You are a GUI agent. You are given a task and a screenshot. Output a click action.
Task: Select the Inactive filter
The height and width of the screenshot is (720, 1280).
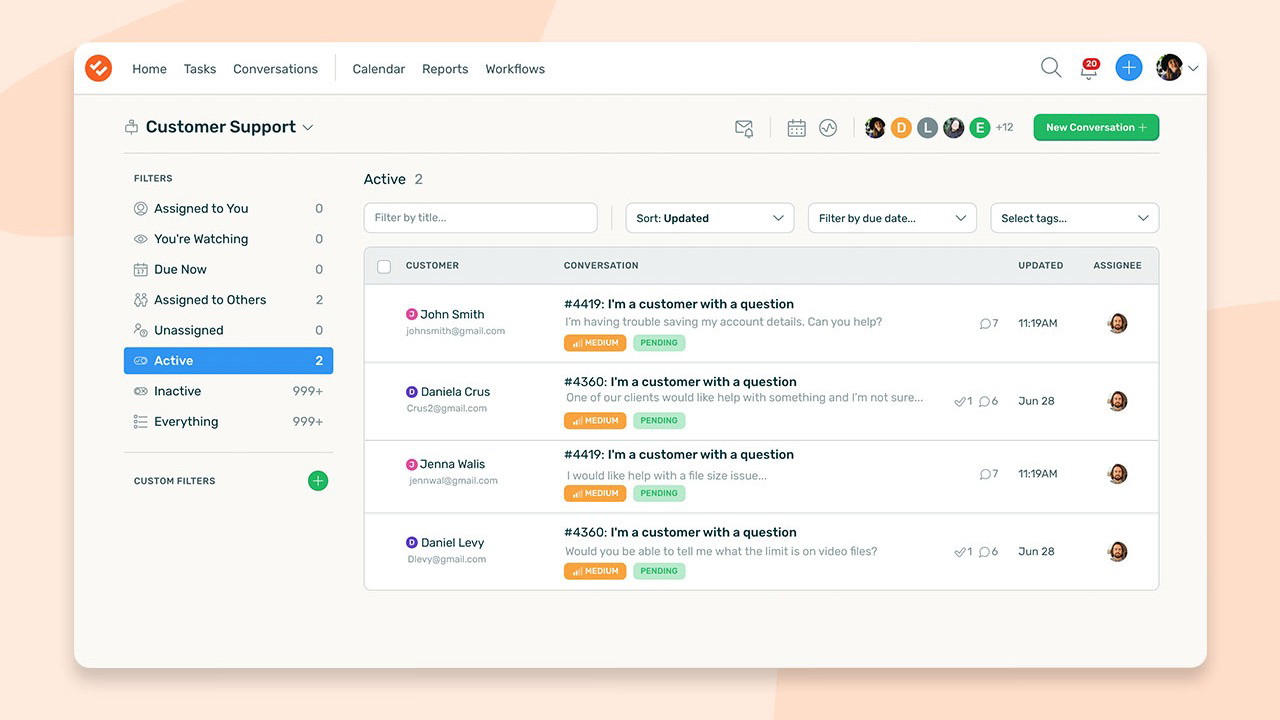pos(228,391)
